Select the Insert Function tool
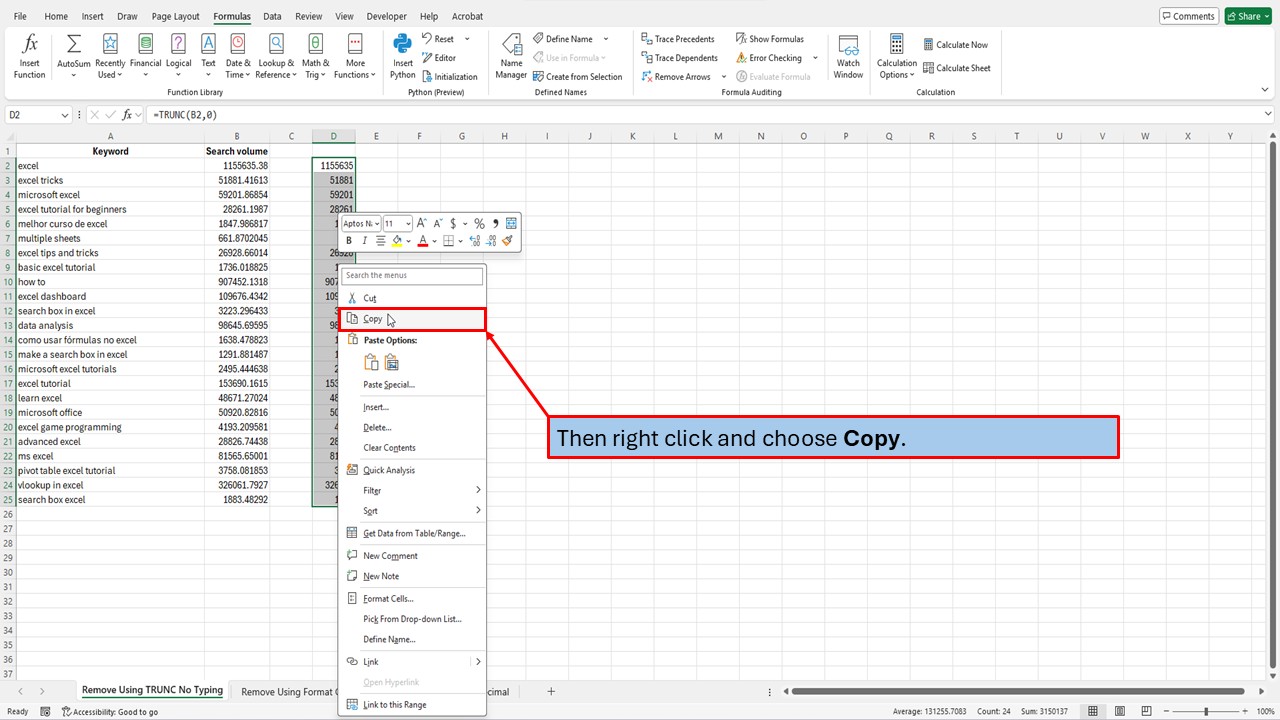 coord(29,55)
